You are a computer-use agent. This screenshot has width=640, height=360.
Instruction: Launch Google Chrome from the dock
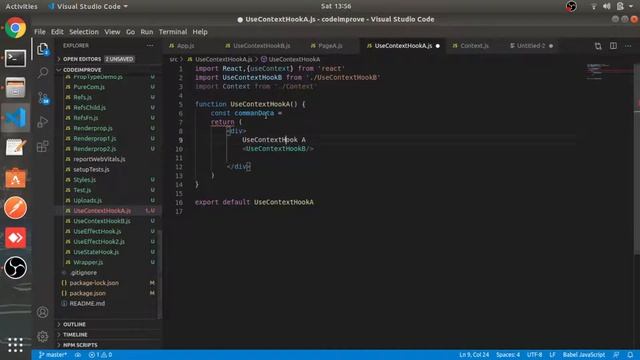pos(16,28)
